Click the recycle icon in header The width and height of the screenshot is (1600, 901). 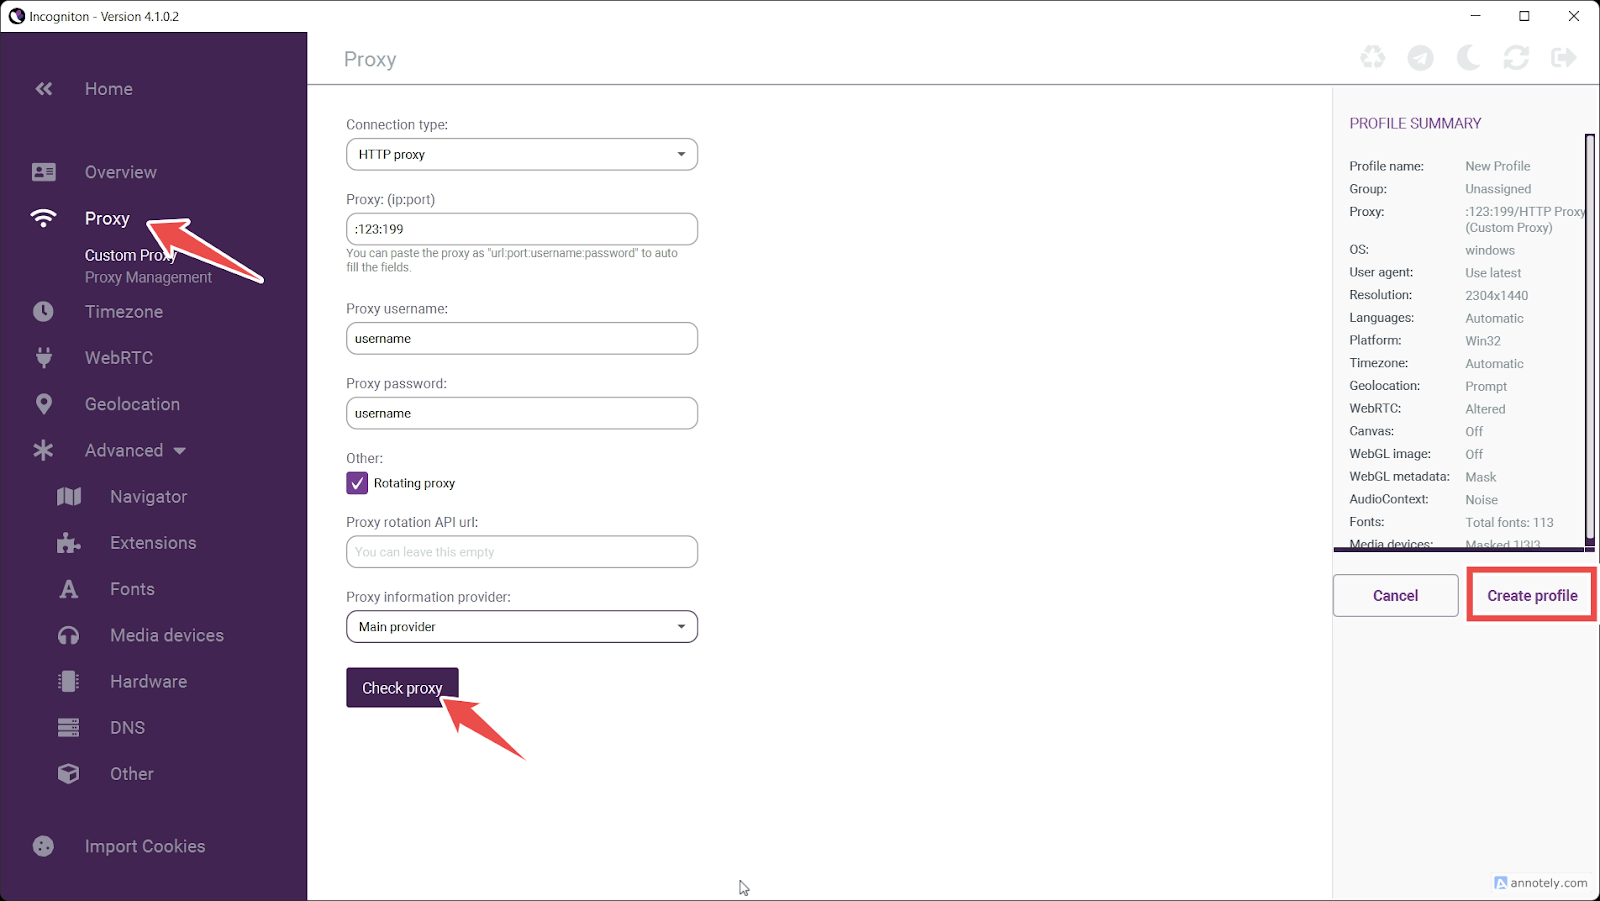pyautogui.click(x=1373, y=58)
